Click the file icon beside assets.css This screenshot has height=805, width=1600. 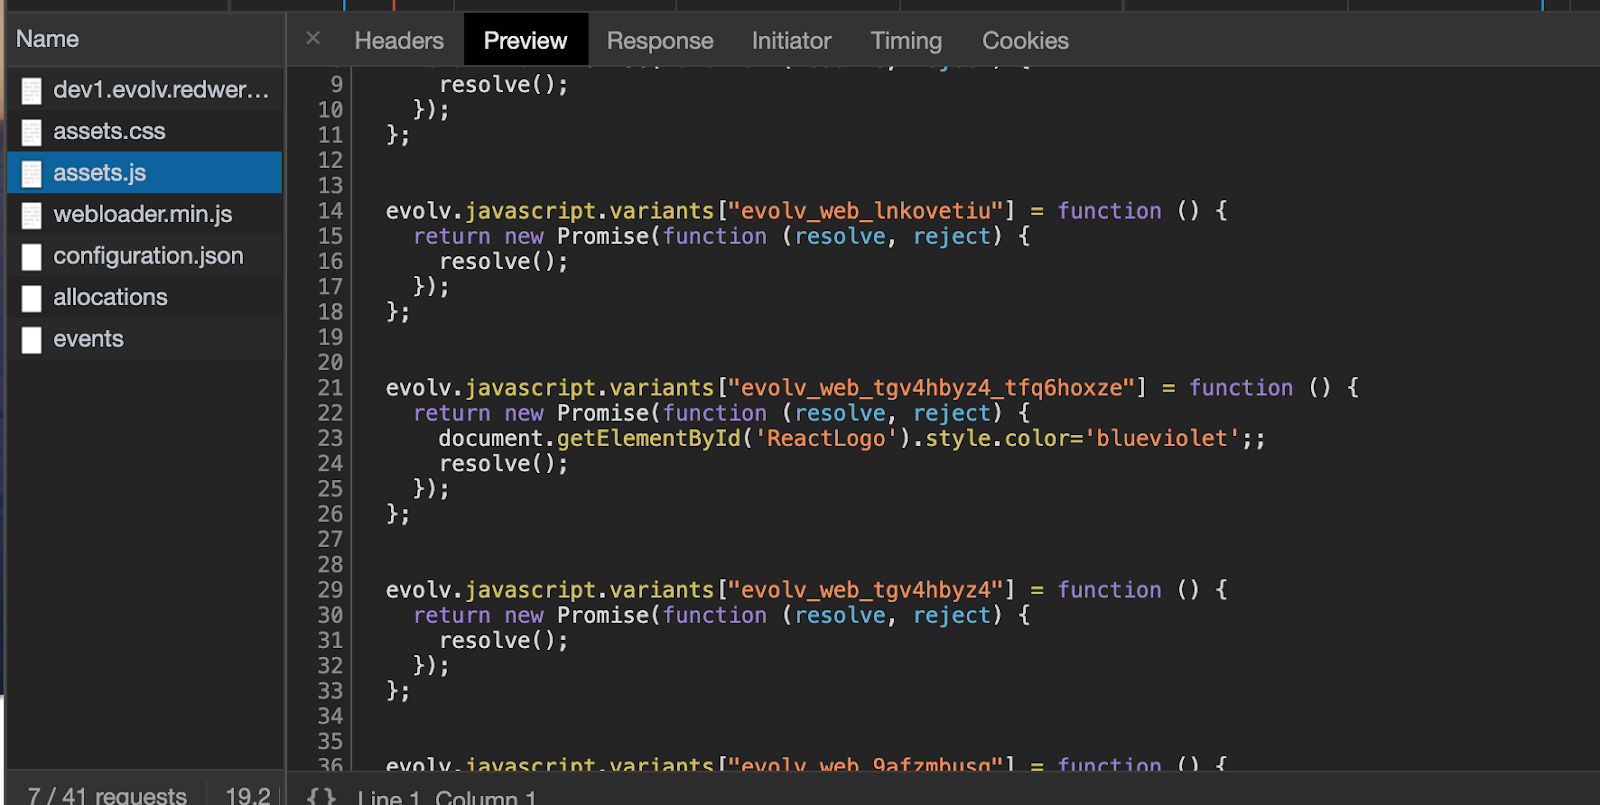pos(32,132)
